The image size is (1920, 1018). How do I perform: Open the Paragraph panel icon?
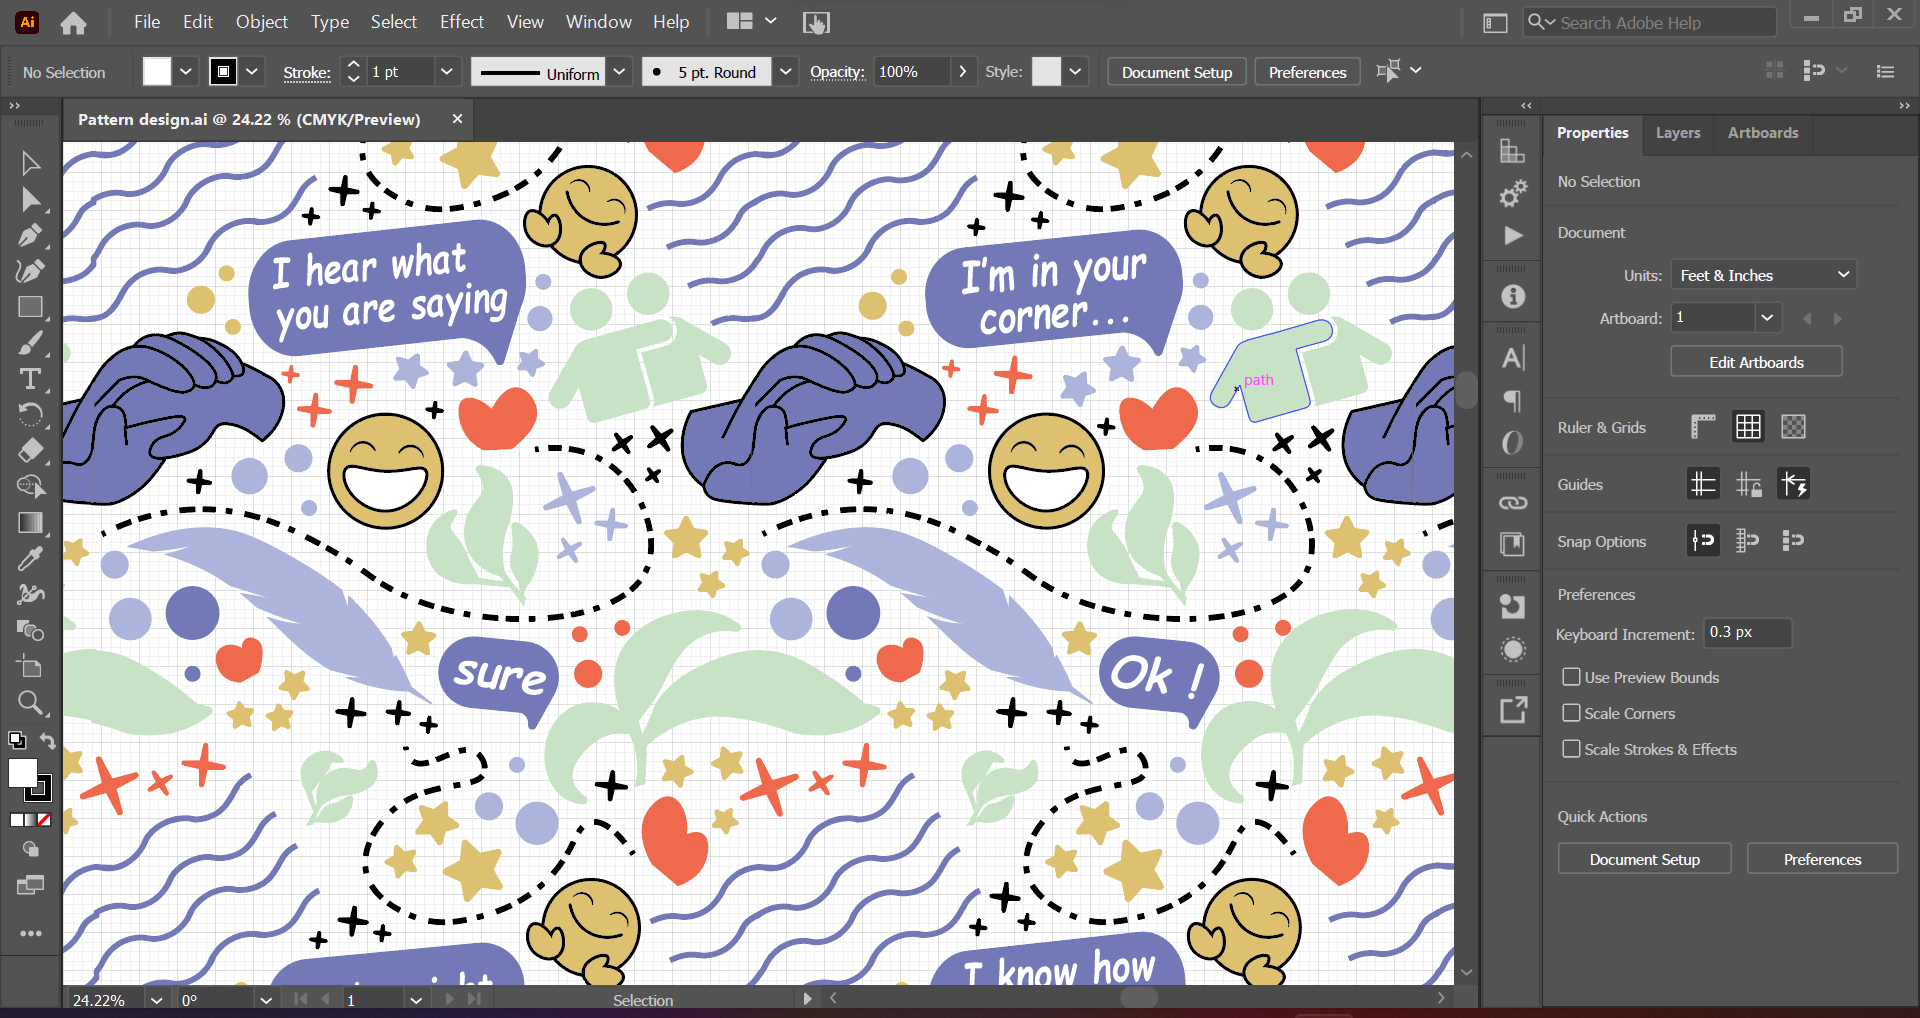[1511, 401]
